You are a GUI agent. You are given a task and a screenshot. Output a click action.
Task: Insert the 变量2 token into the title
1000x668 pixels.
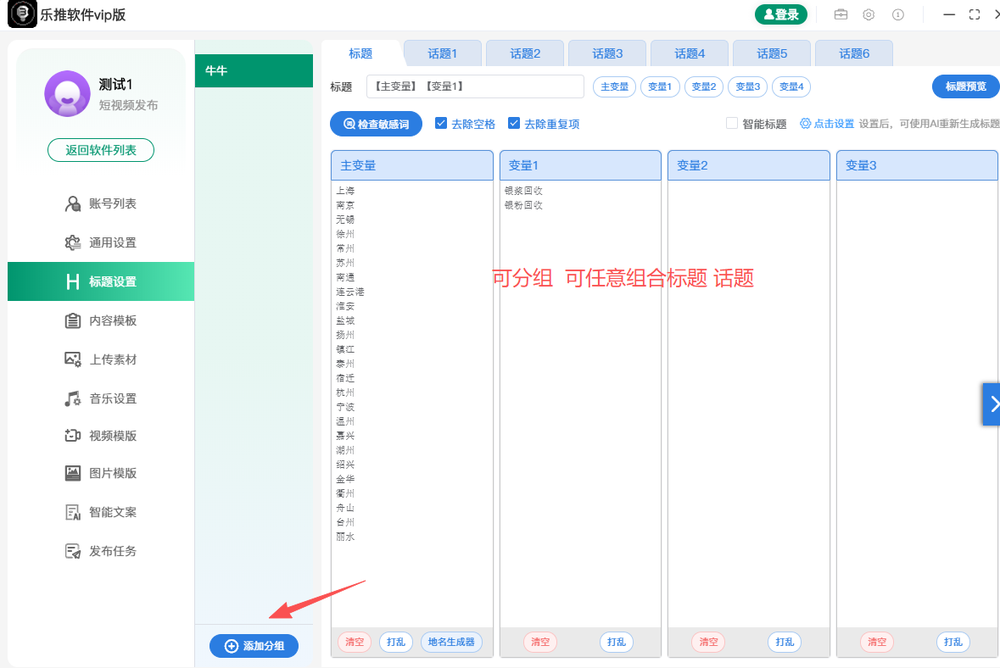tap(703, 87)
